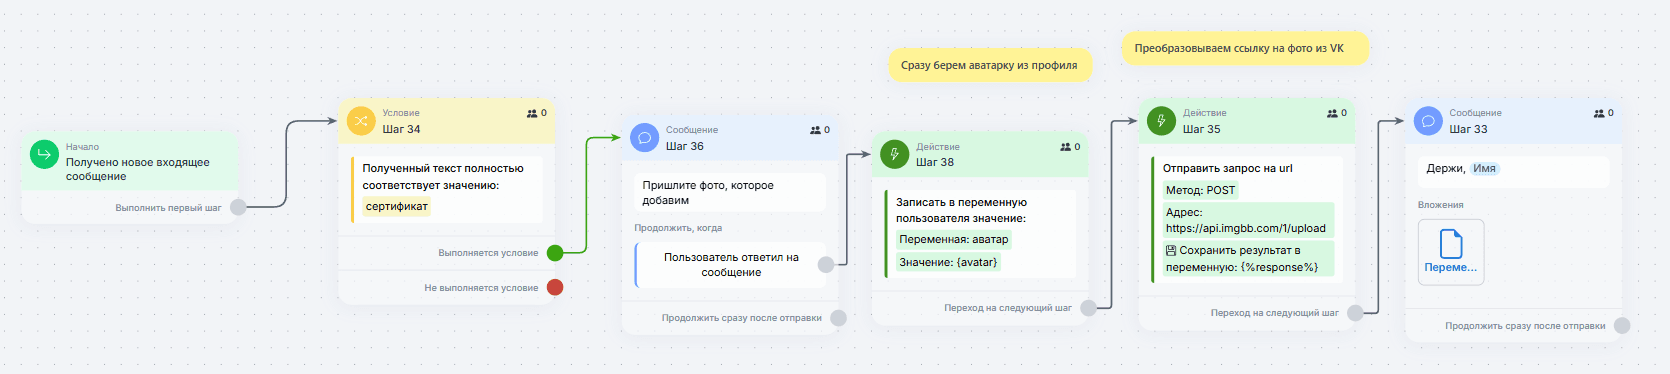This screenshot has width=1670, height=374.
Task: Click the red Не выполняется условие connector
Action: tap(555, 288)
